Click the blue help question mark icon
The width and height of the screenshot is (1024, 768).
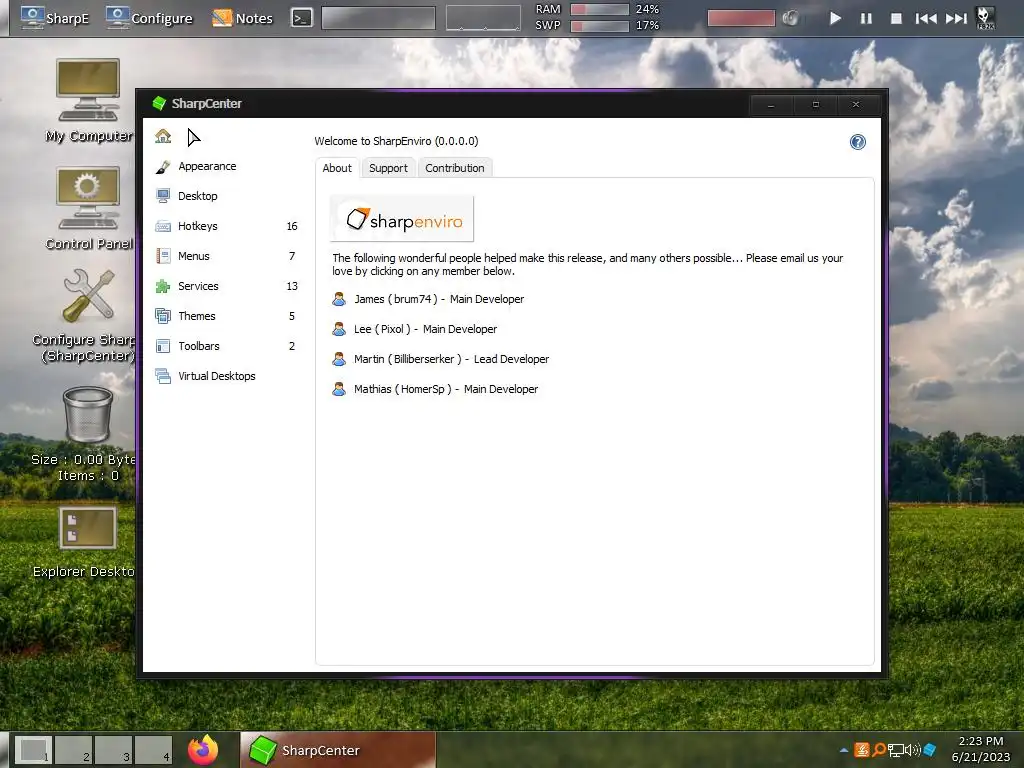(x=857, y=142)
